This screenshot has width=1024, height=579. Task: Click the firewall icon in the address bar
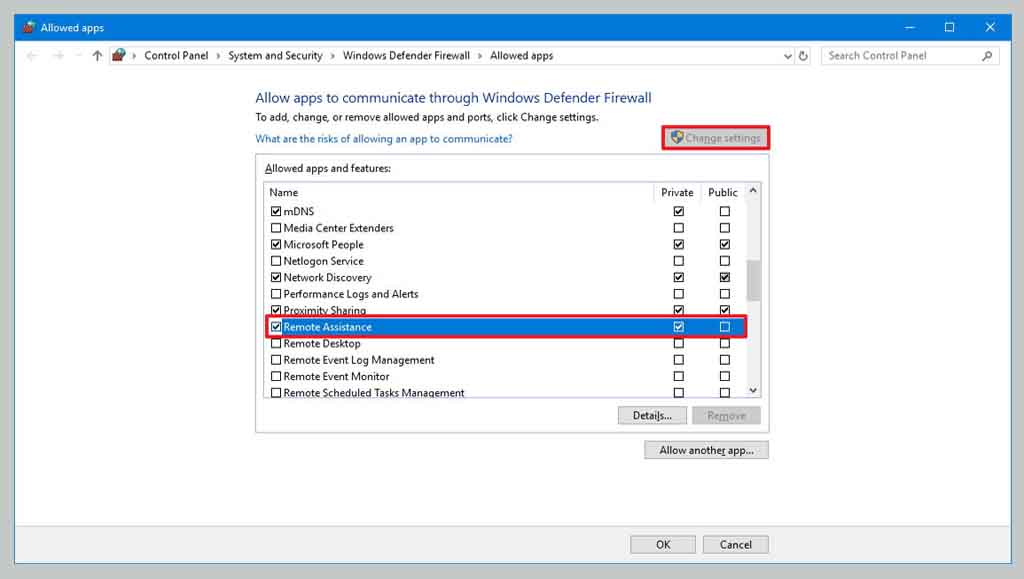[x=118, y=55]
